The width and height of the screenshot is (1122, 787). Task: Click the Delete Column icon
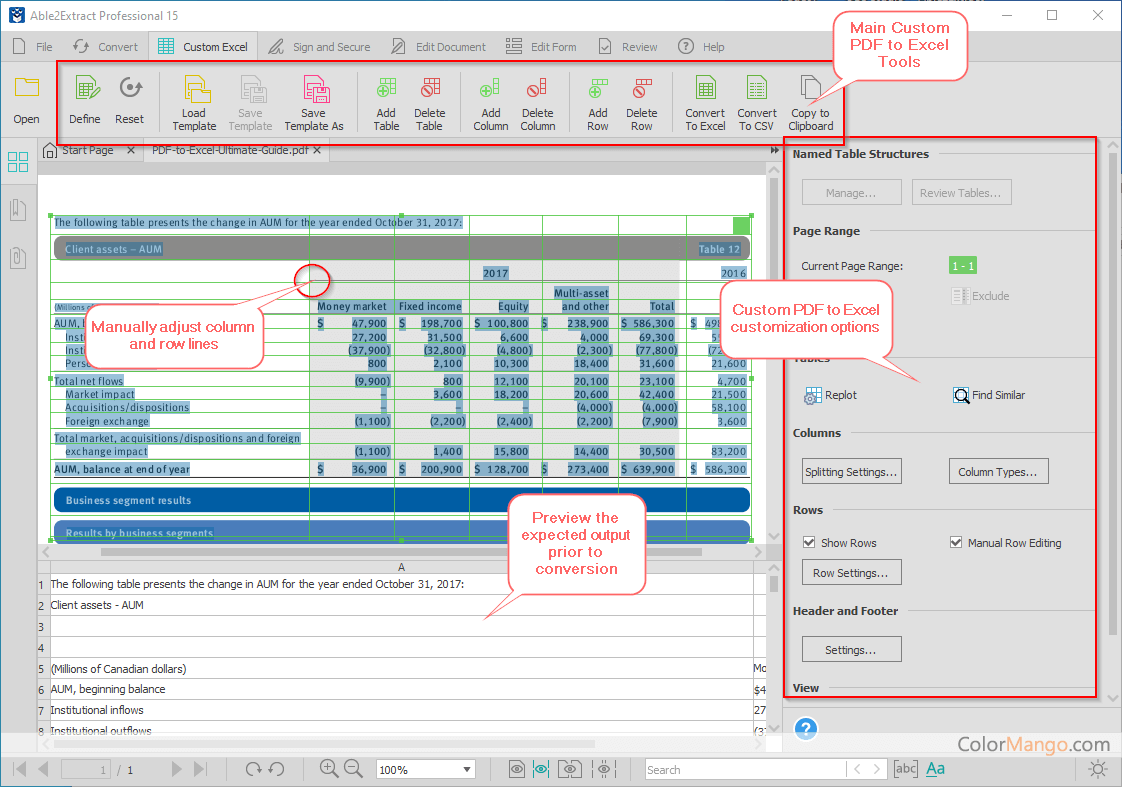pyautogui.click(x=537, y=90)
